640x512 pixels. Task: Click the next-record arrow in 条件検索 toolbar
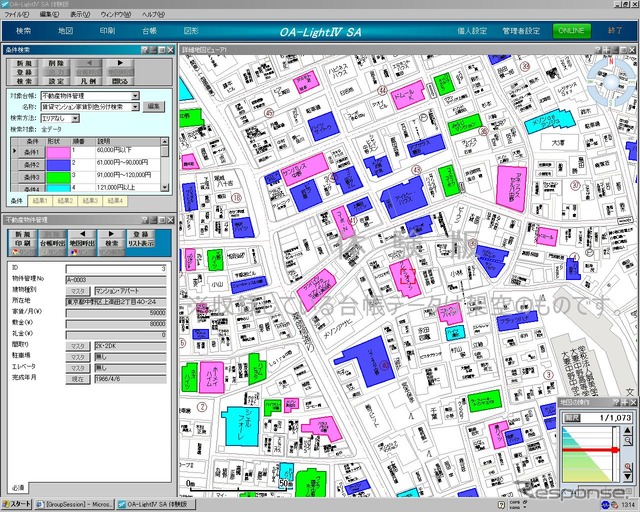coord(120,63)
